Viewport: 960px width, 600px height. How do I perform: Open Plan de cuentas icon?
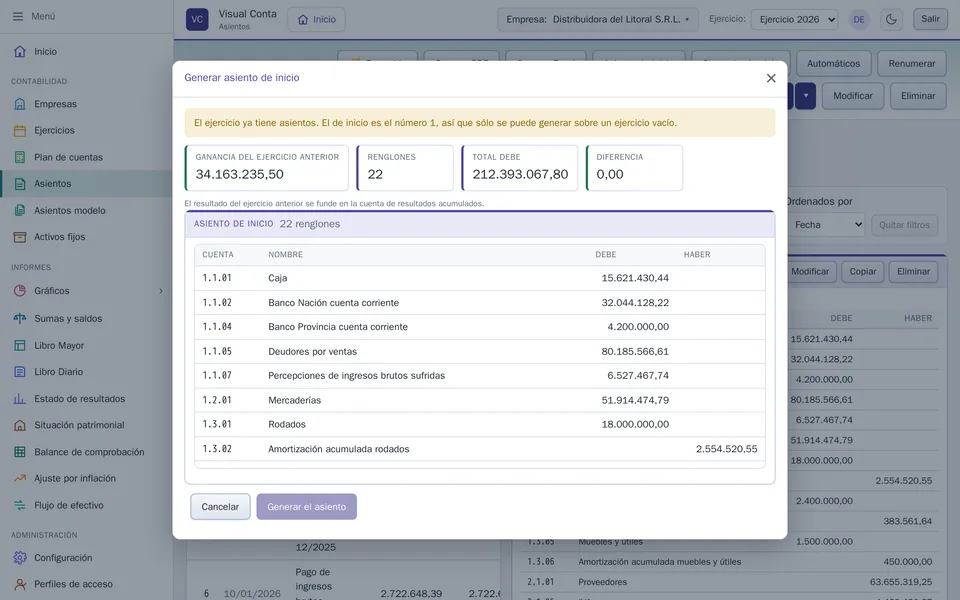pyautogui.click(x=20, y=157)
